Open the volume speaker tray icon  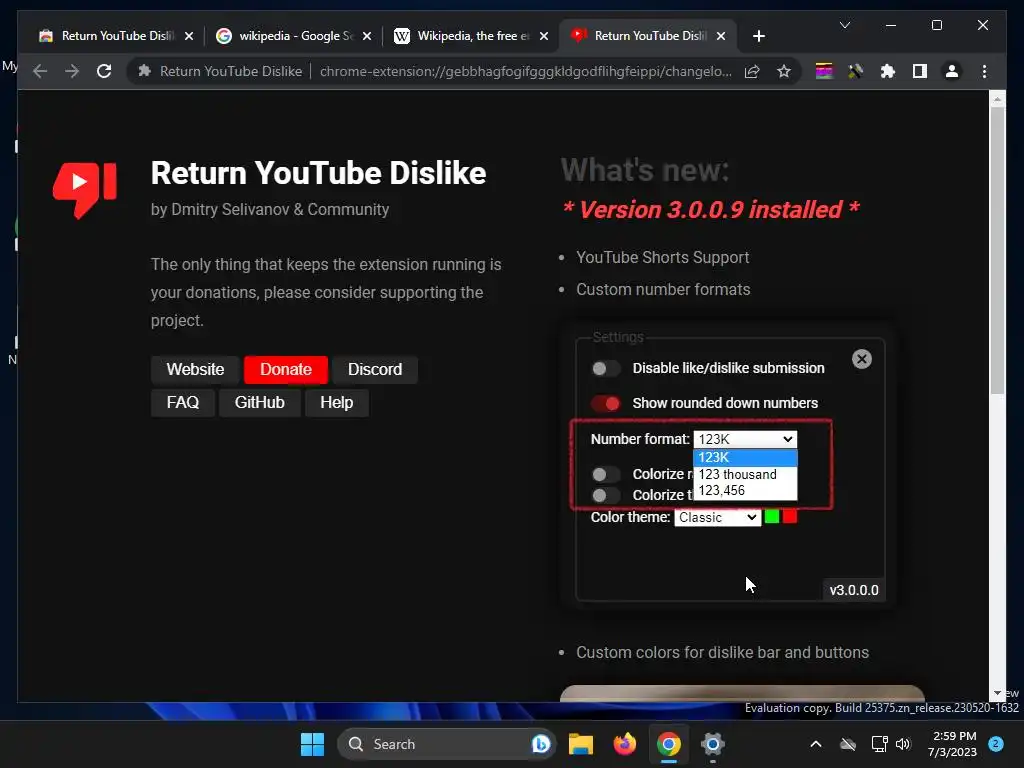click(x=903, y=744)
